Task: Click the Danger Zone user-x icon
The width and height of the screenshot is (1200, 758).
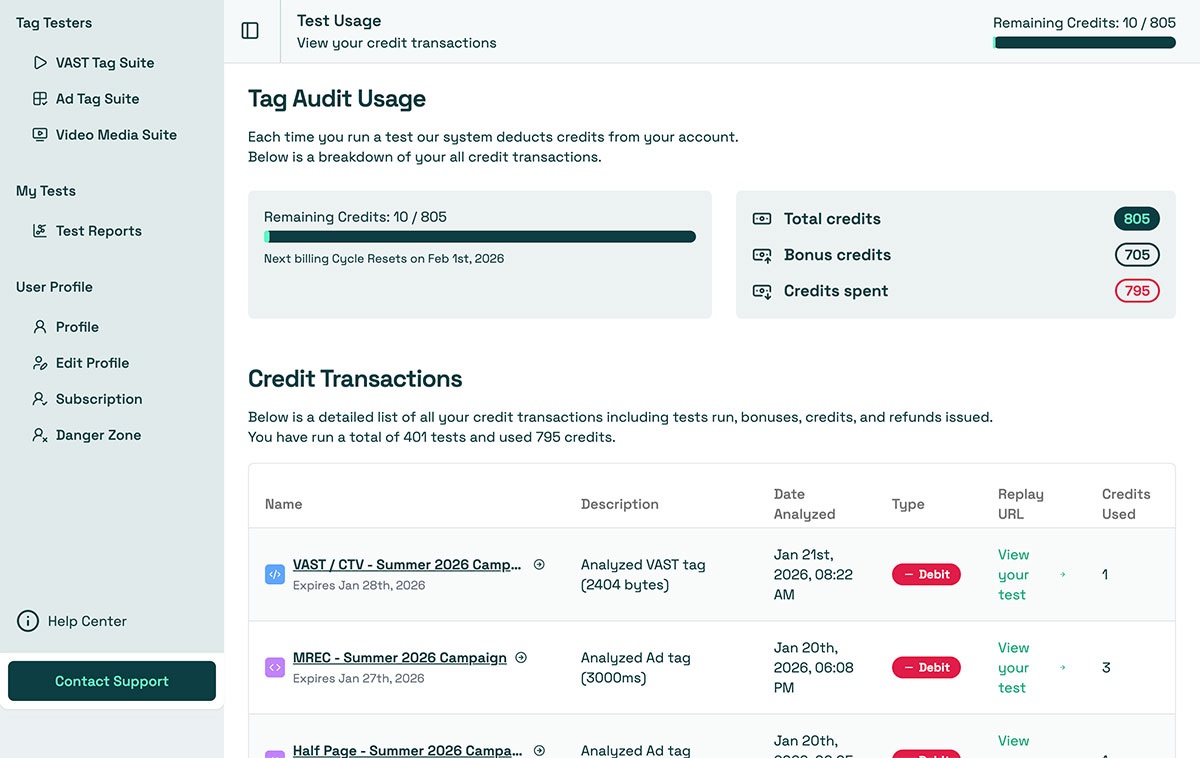Action: (x=40, y=435)
